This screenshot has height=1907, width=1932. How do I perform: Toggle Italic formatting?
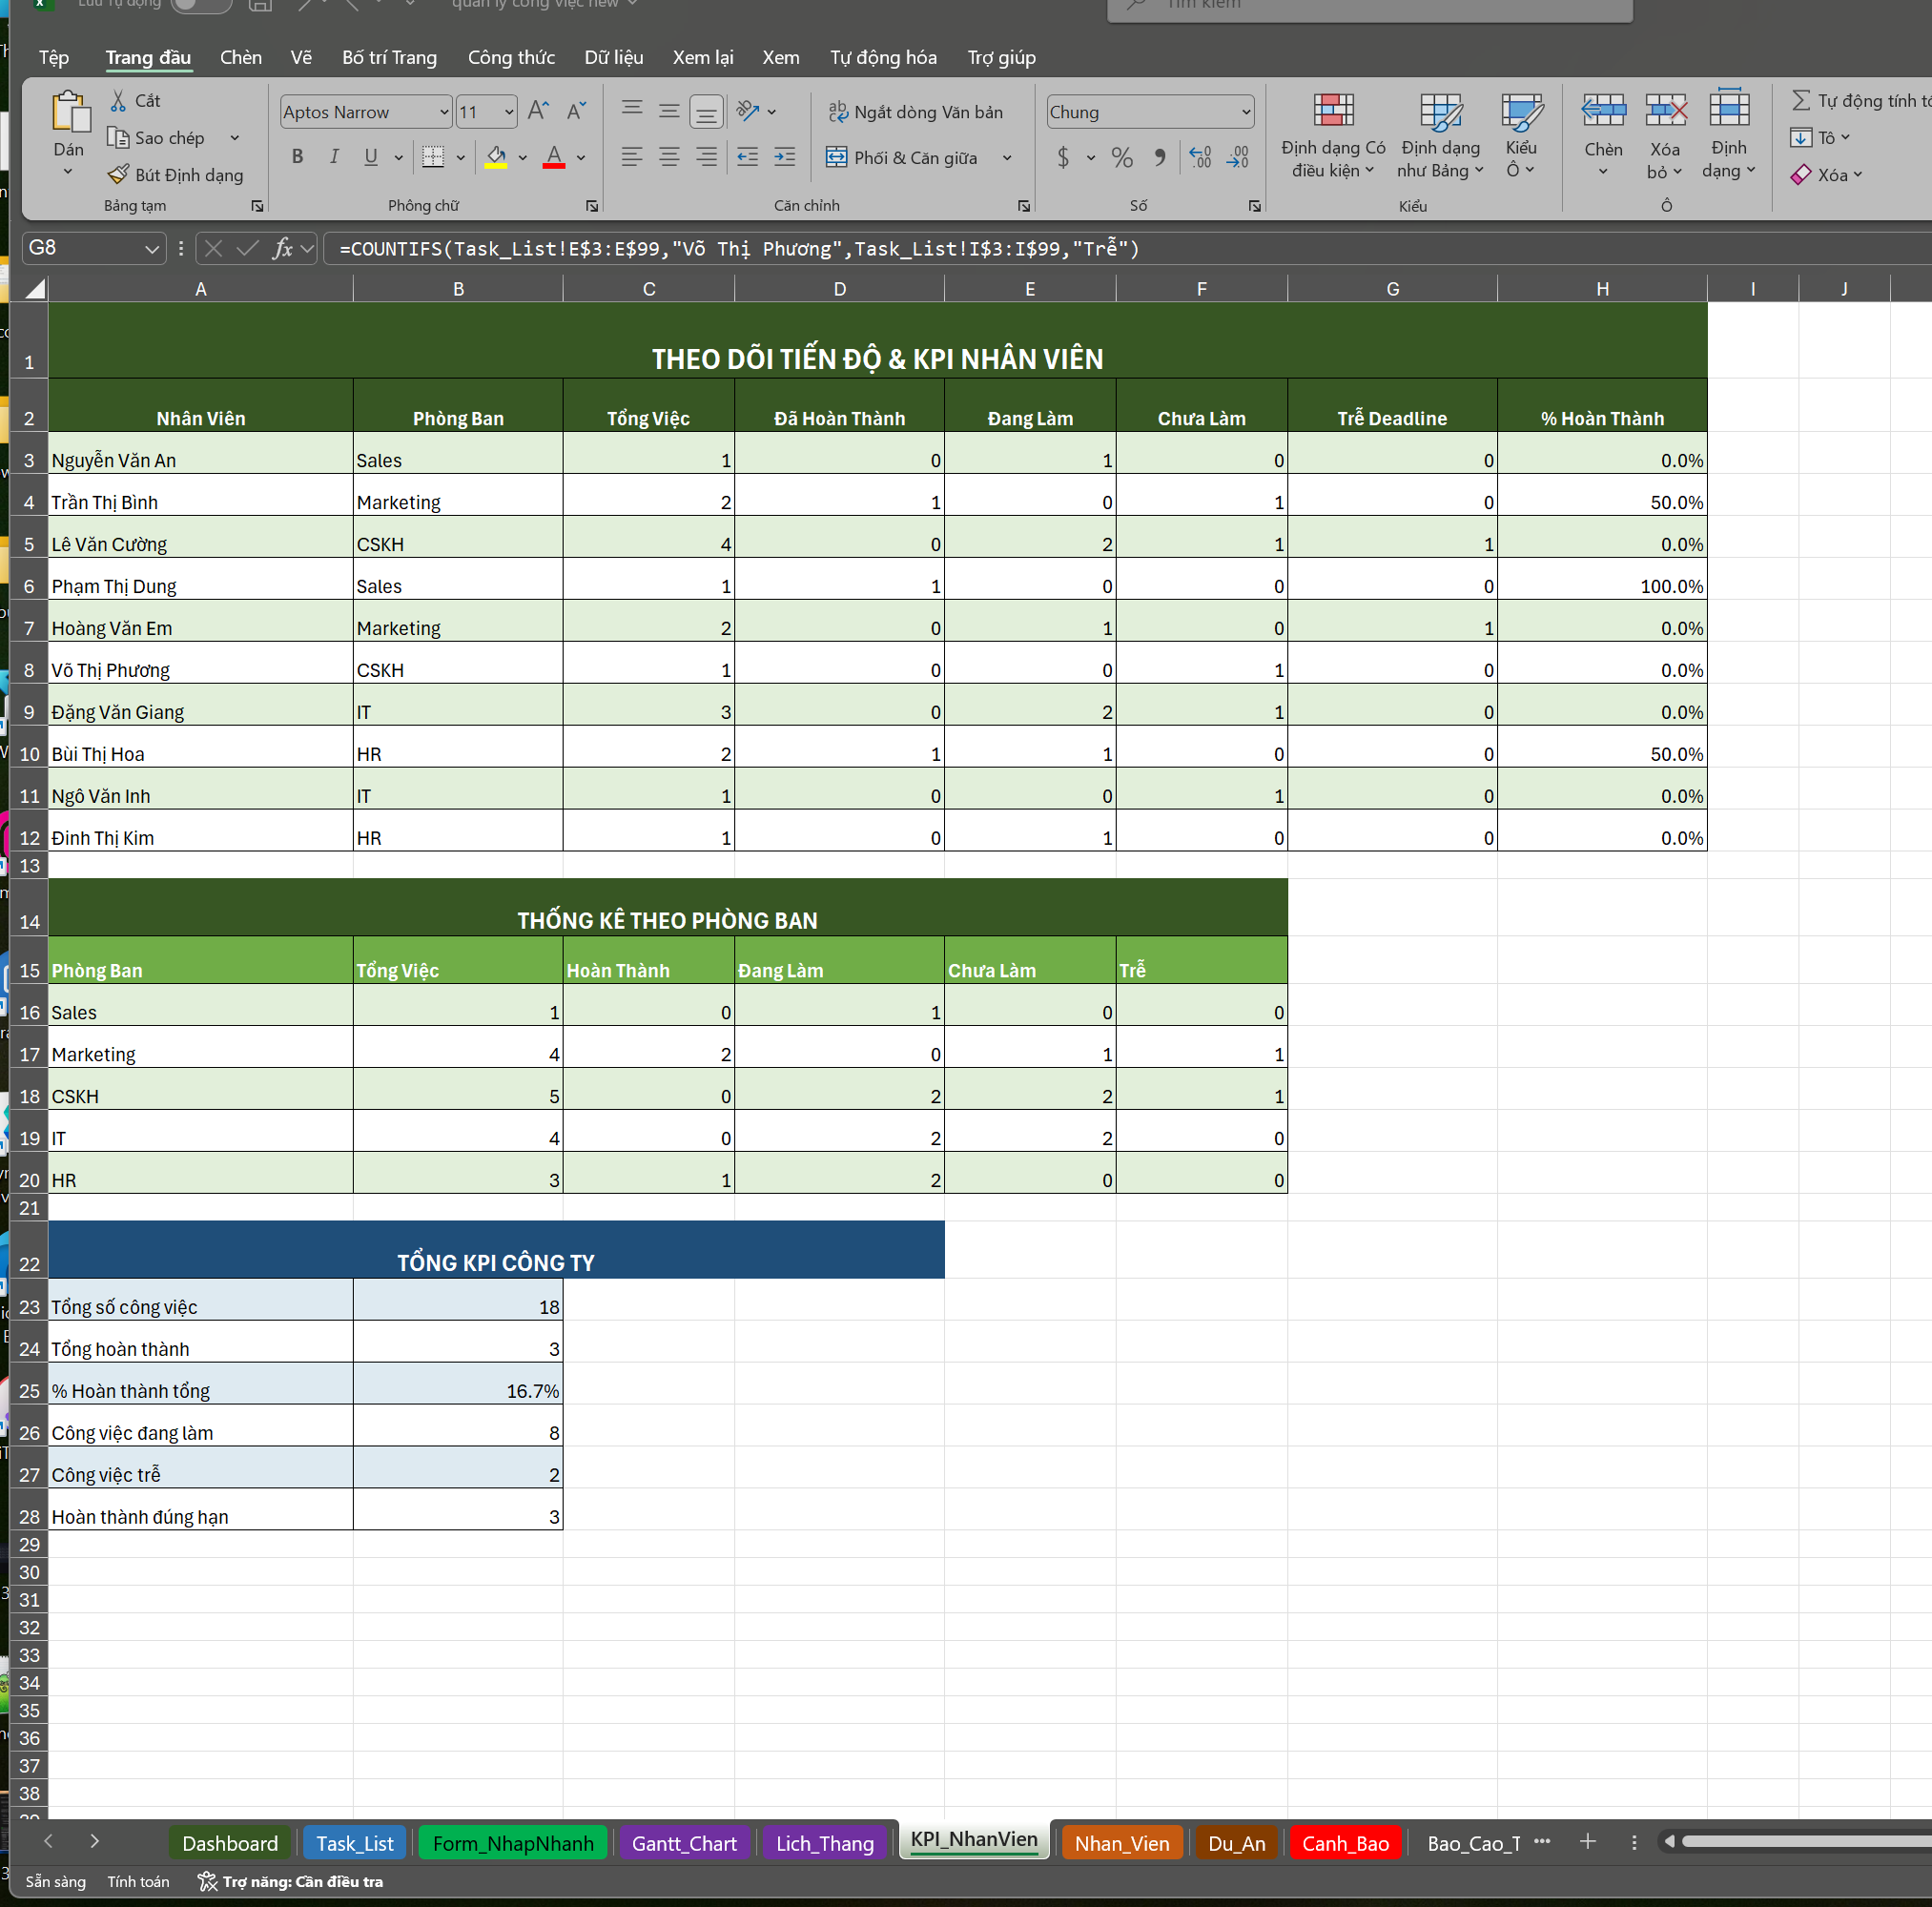point(334,156)
